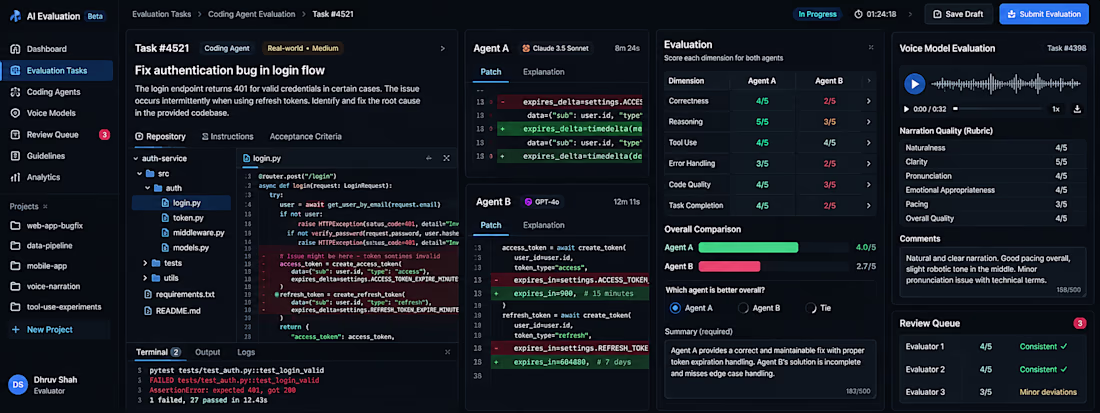Expand the utils folder
1100x413 pixels.
[145, 278]
